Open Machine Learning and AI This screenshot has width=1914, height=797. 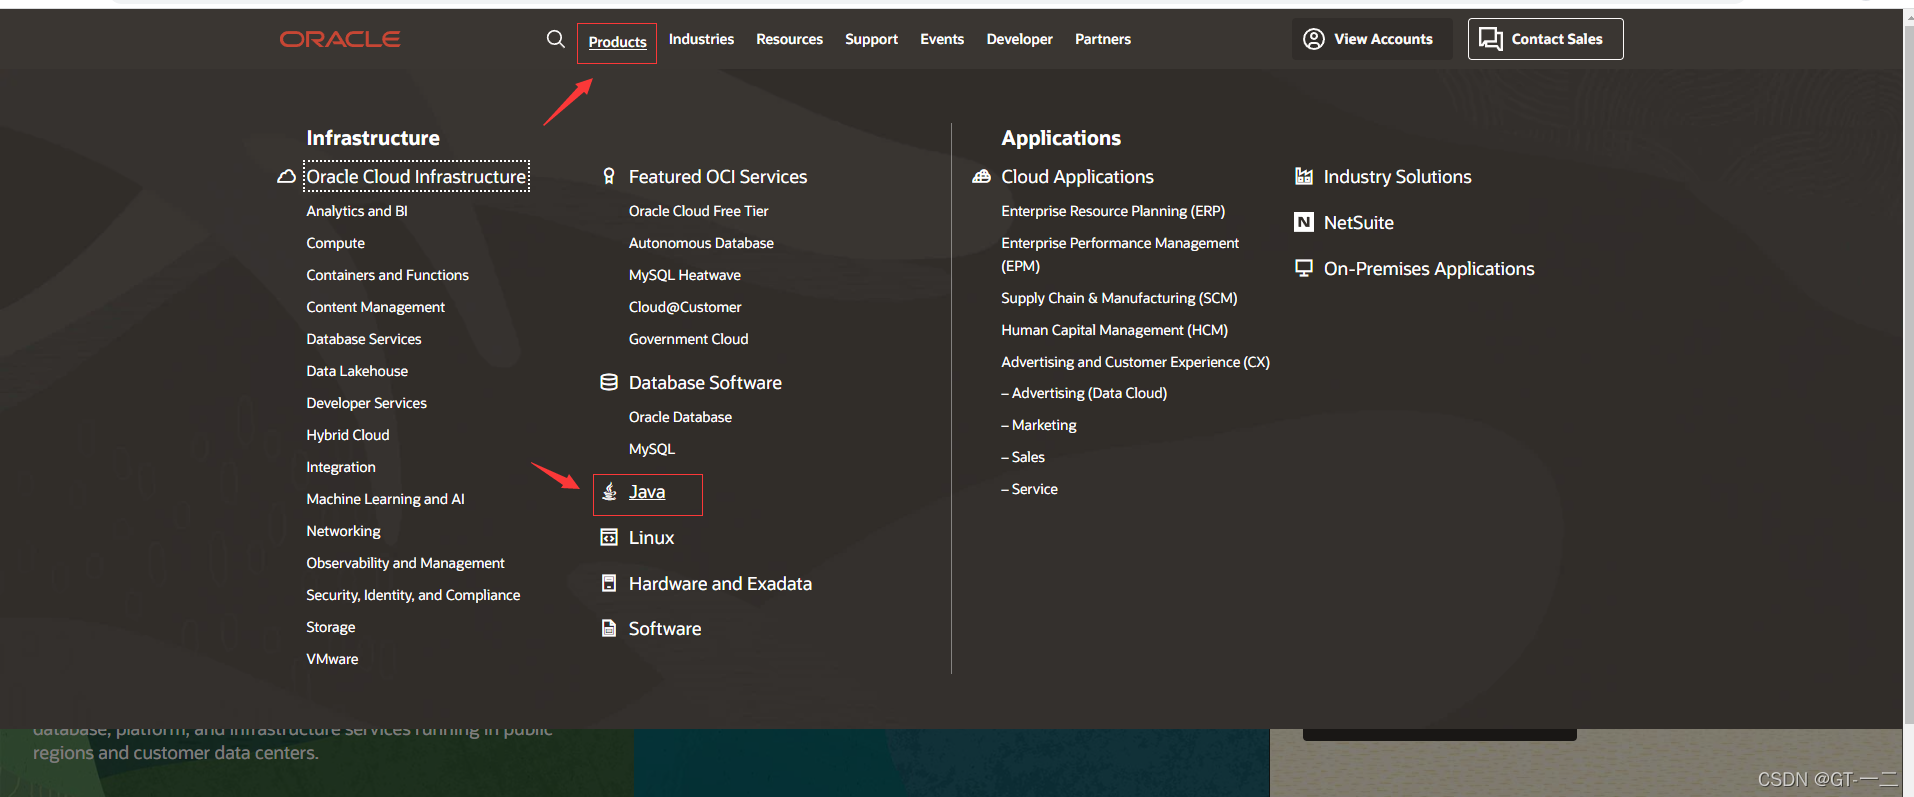click(x=385, y=499)
